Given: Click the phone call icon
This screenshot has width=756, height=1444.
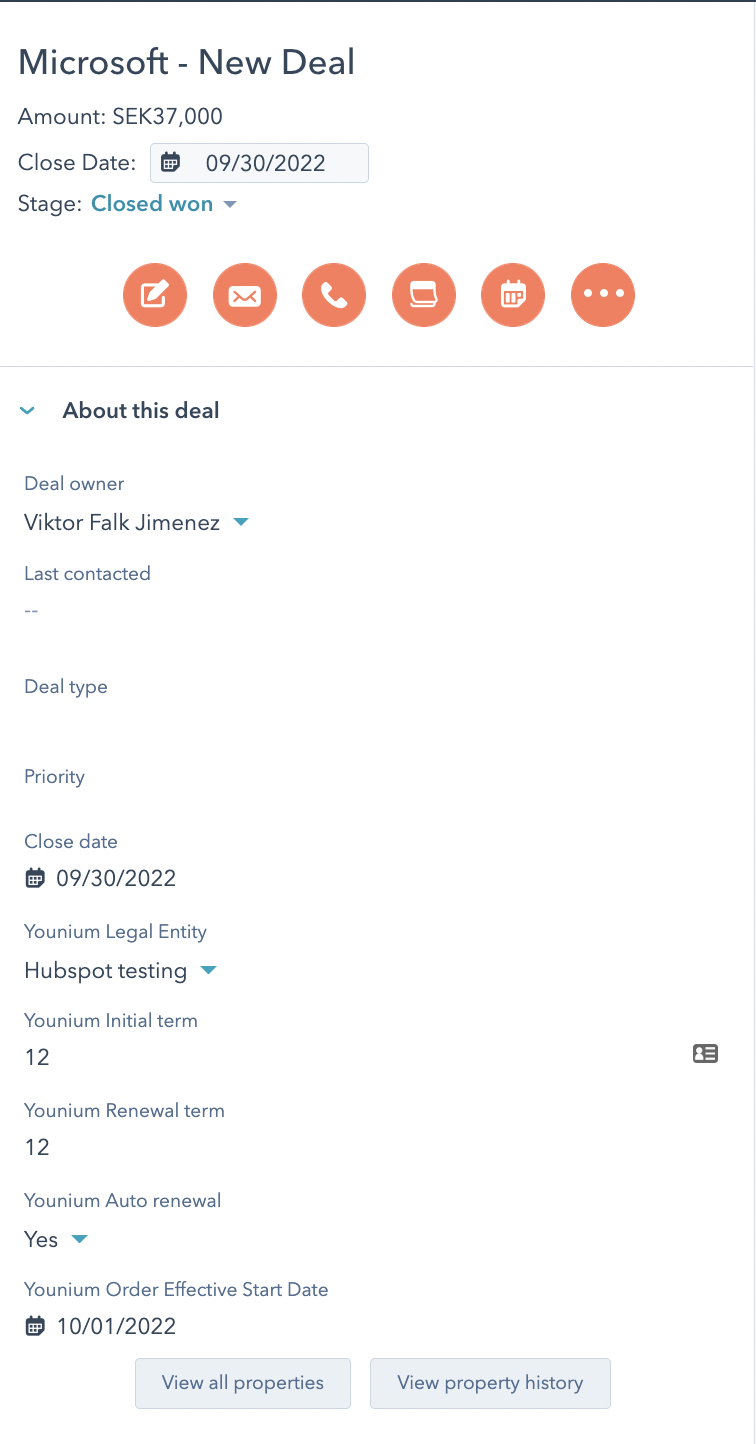Looking at the screenshot, I should click(334, 295).
